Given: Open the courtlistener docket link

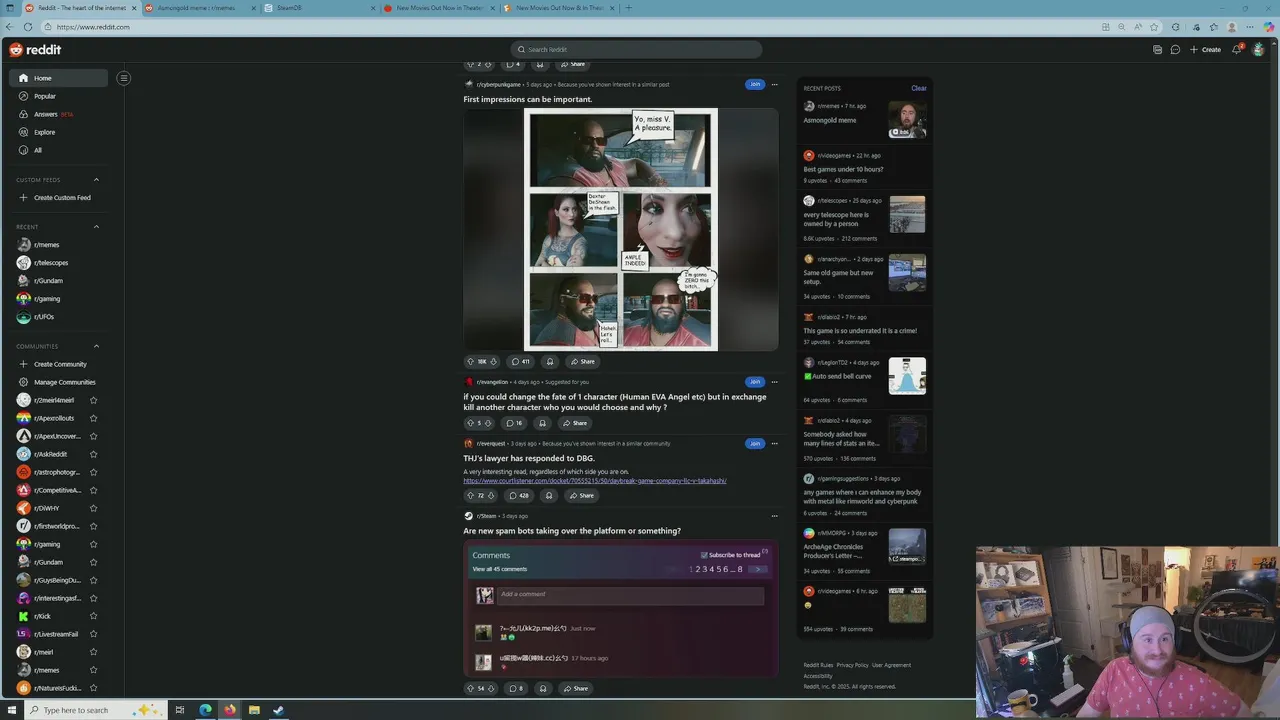Looking at the screenshot, I should (595, 481).
